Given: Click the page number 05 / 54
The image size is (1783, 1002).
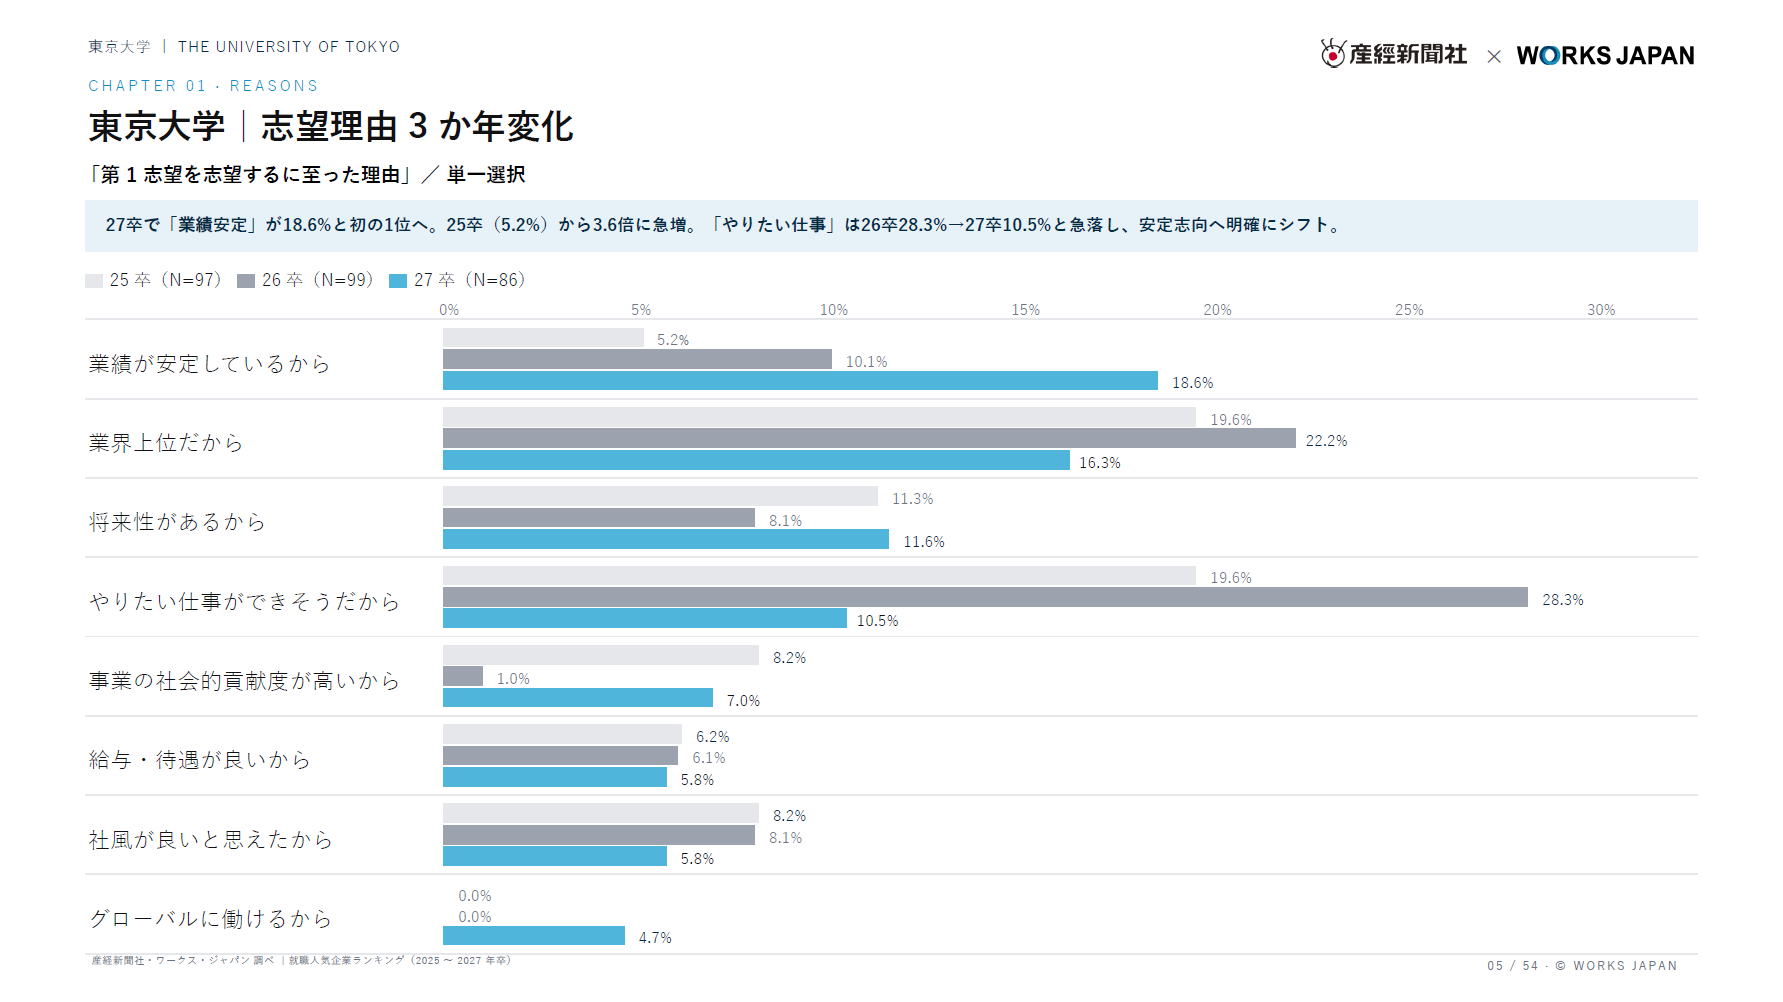Looking at the screenshot, I should coord(1513,966).
